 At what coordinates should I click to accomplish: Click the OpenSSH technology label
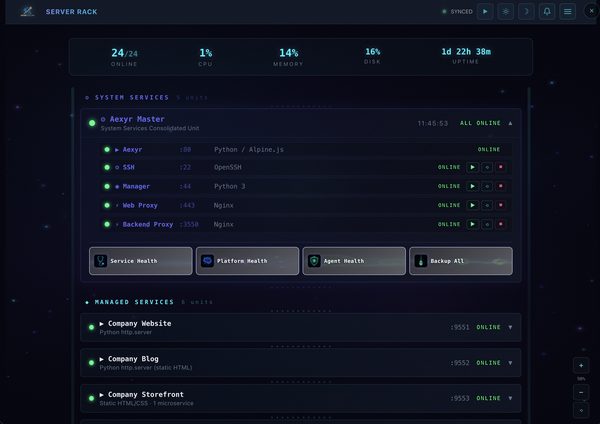click(x=228, y=167)
